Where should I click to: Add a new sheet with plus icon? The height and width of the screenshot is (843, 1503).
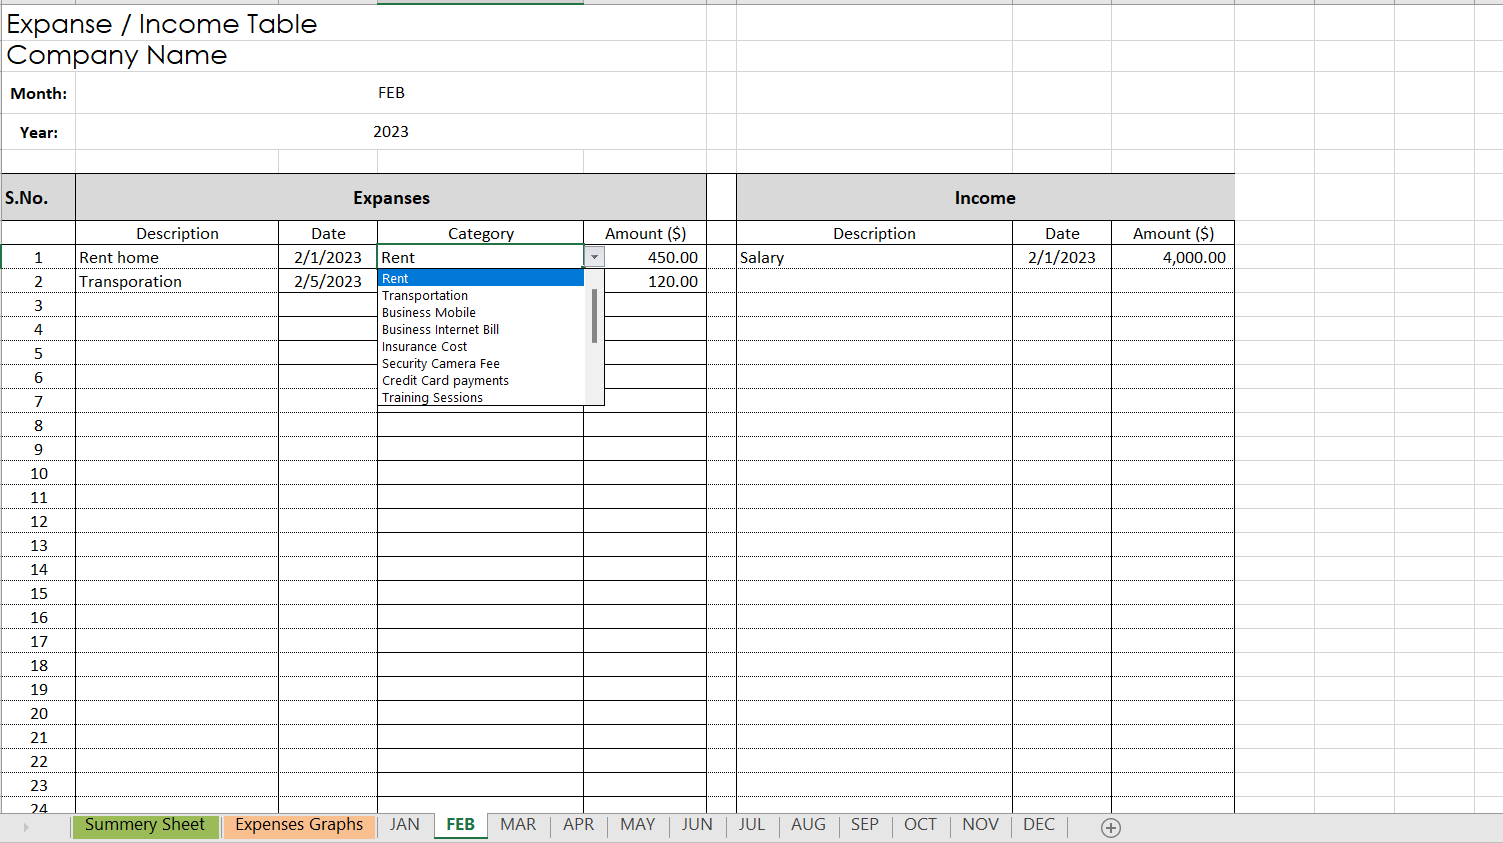(1111, 827)
